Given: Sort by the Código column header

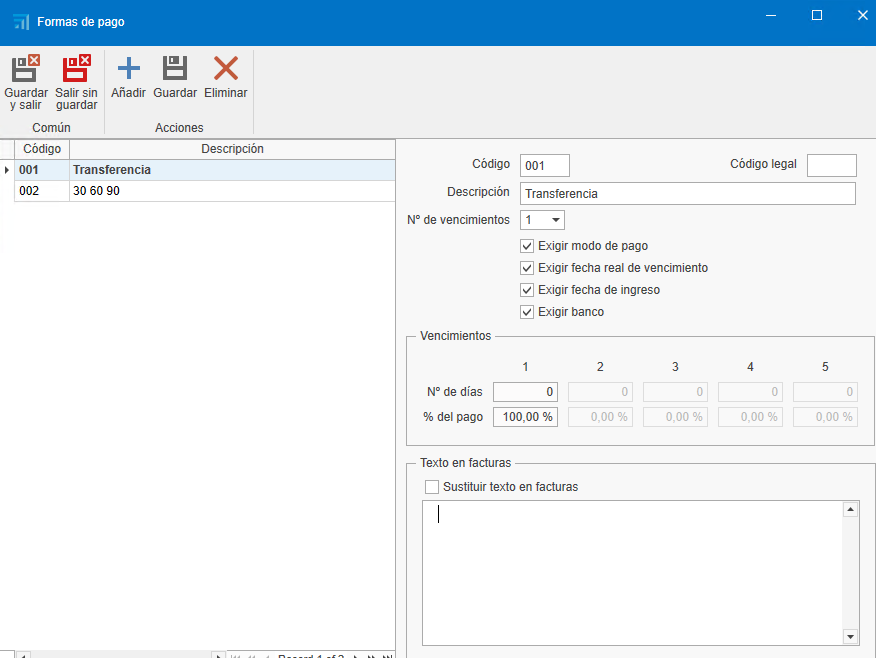Looking at the screenshot, I should [x=42, y=149].
